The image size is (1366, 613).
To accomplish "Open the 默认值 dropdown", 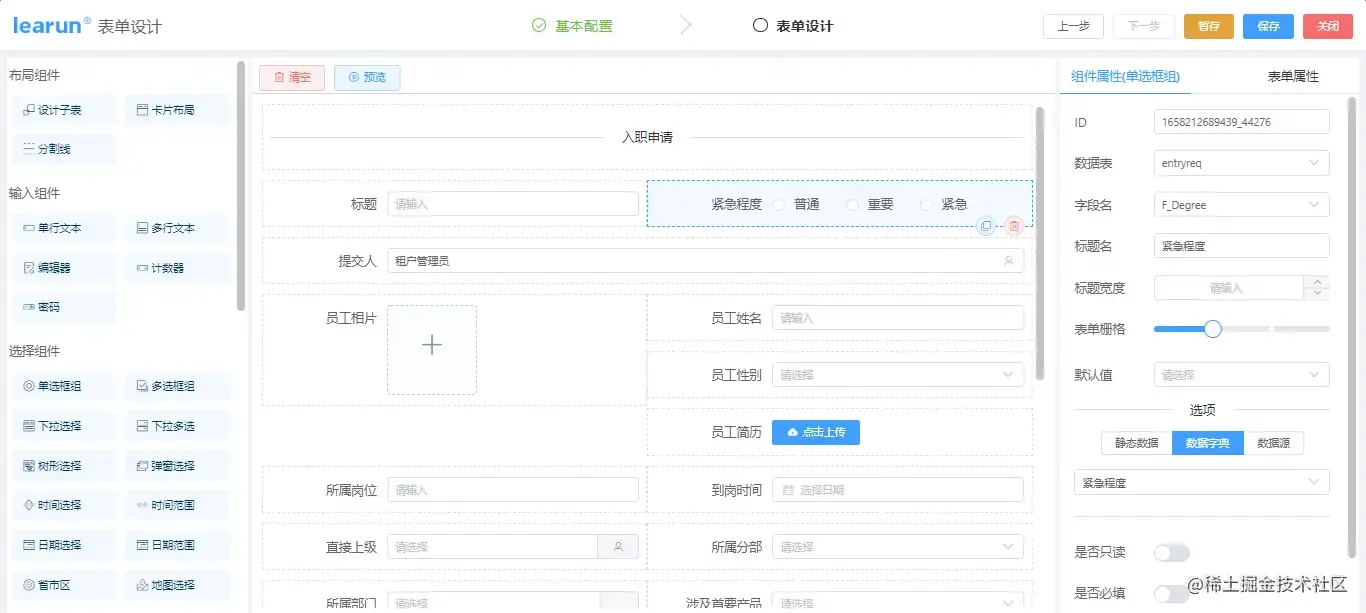I will tap(1242, 375).
